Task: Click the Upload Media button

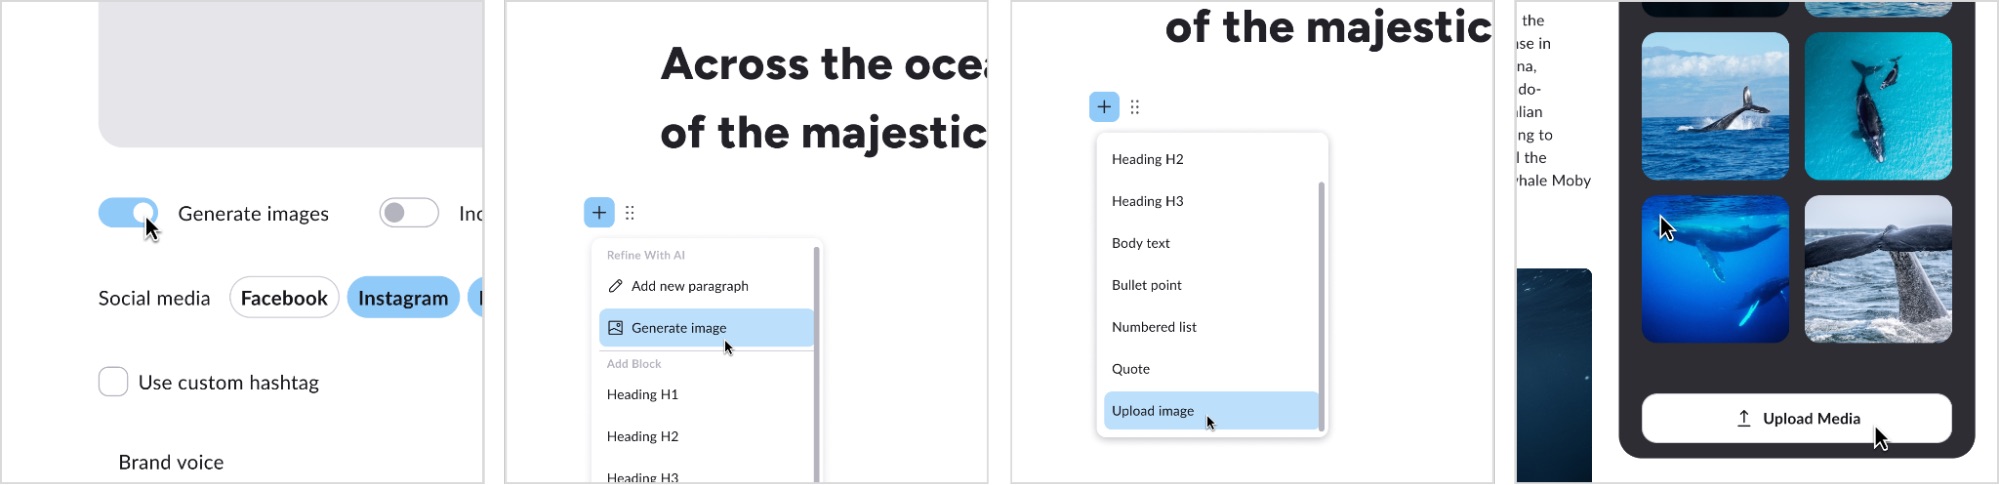Action: [1795, 419]
